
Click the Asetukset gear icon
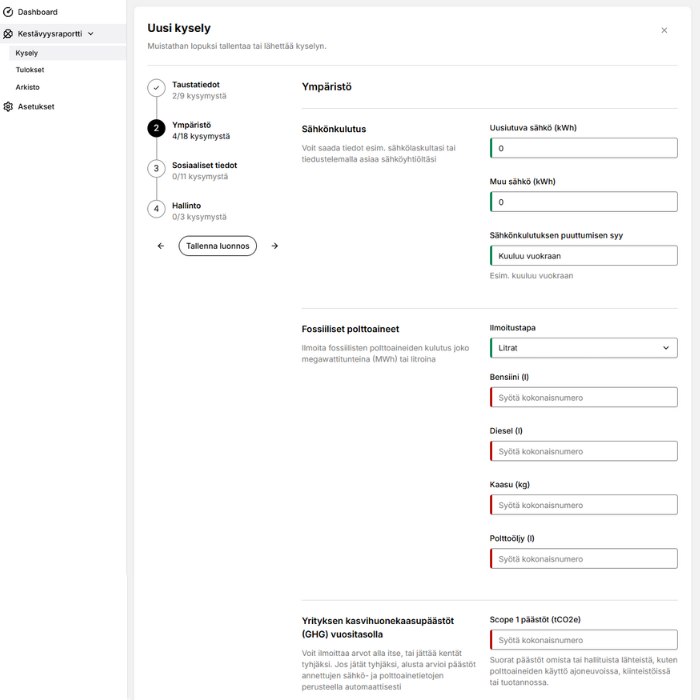pos(9,106)
